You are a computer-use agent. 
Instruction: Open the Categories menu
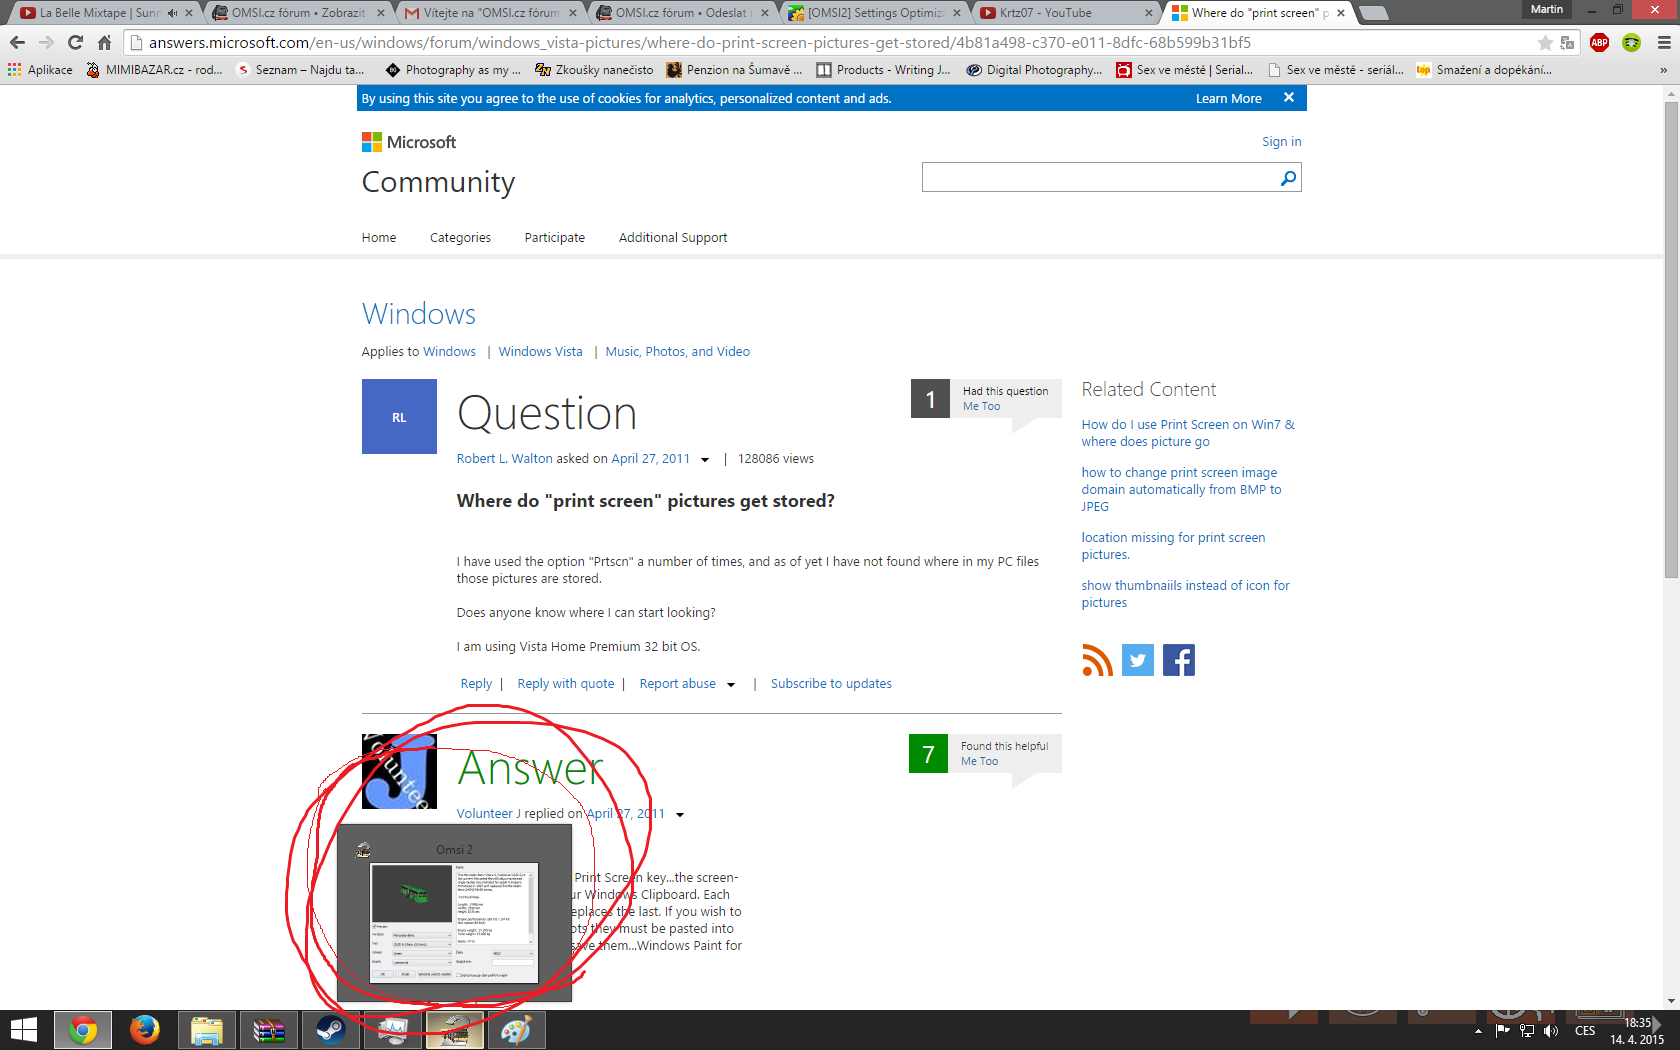[x=460, y=238]
